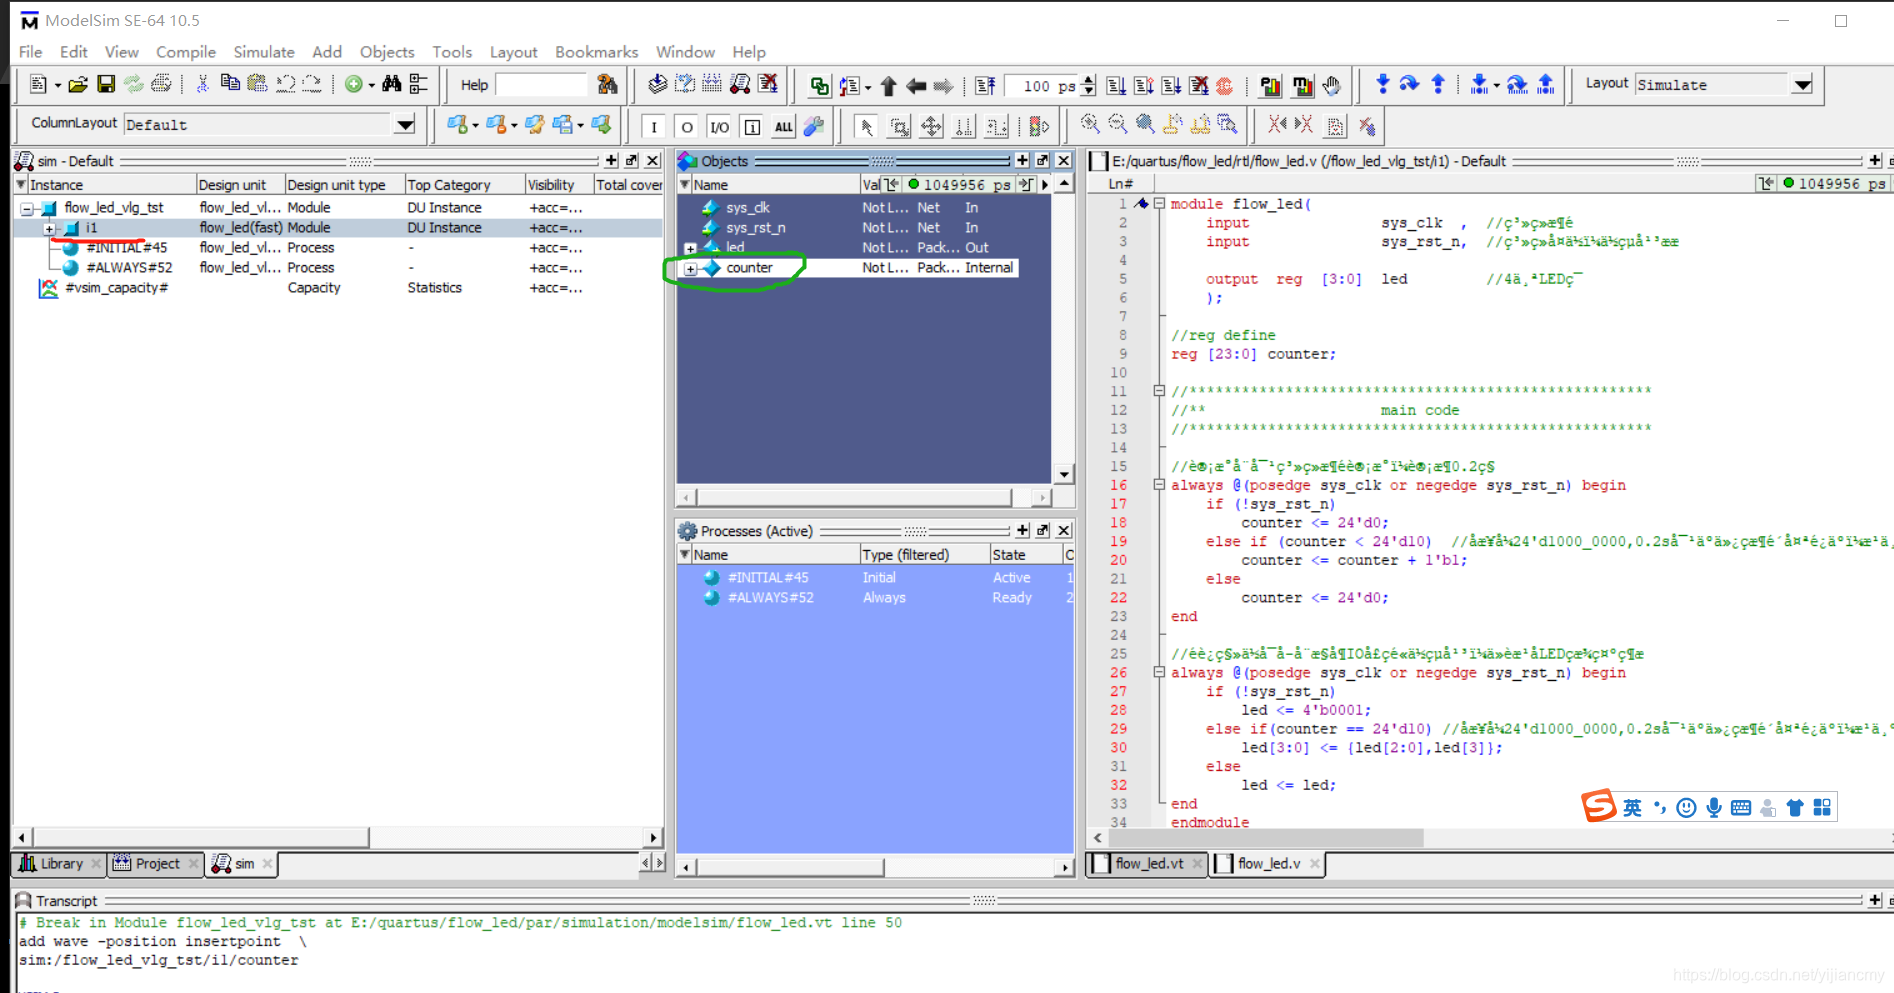
Task: Click the run length 100 ps field
Action: [x=1041, y=86]
